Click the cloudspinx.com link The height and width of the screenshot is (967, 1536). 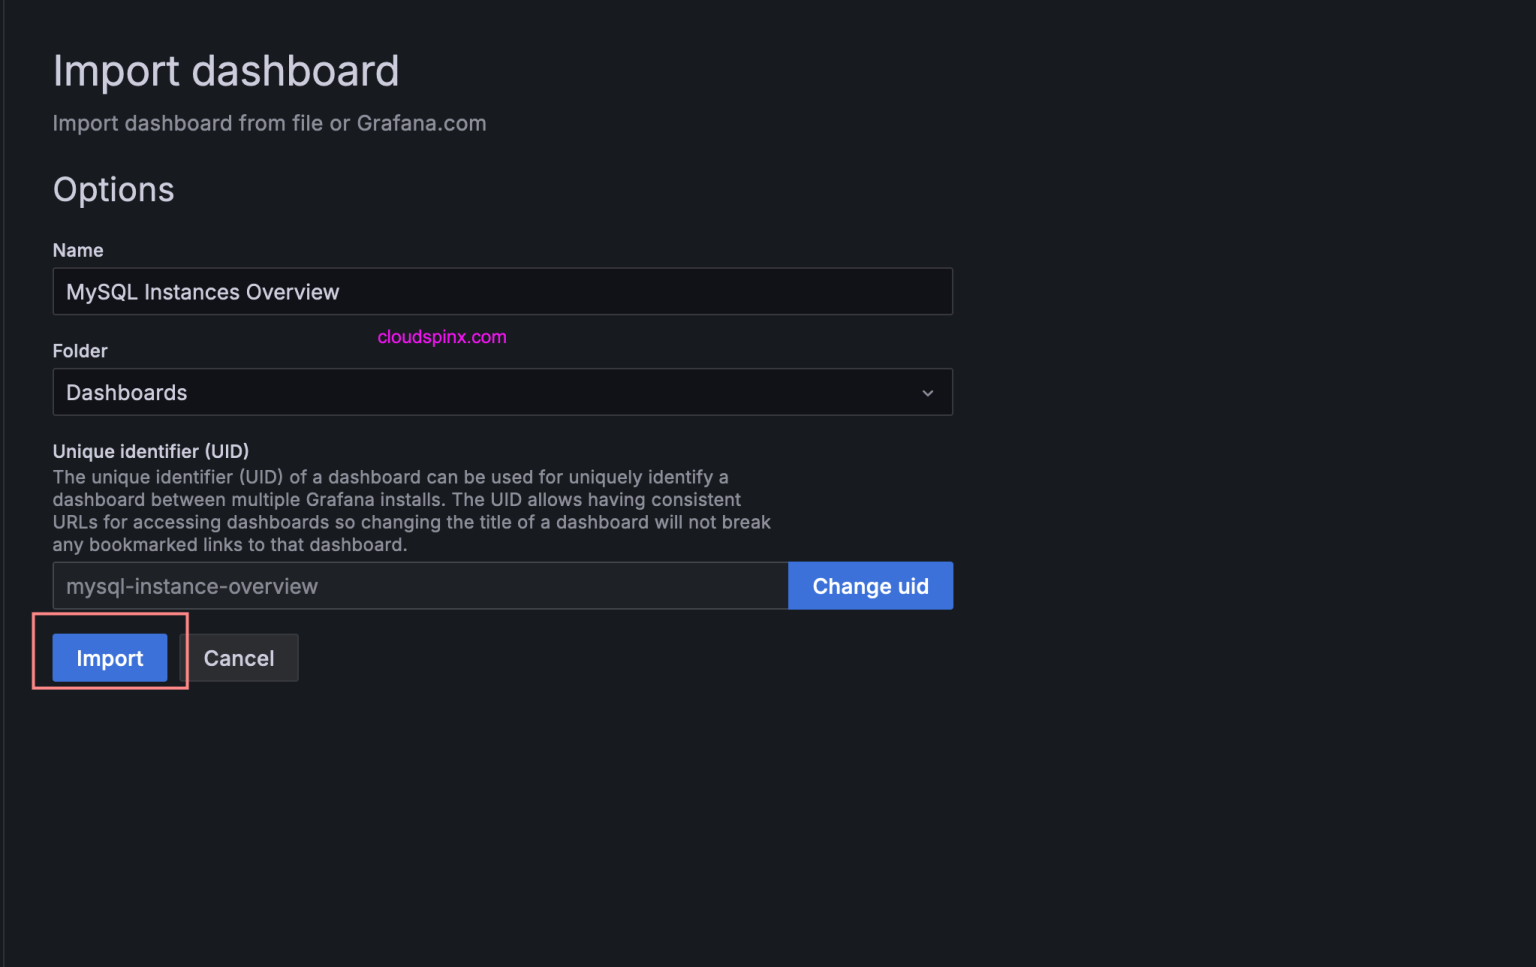click(441, 337)
